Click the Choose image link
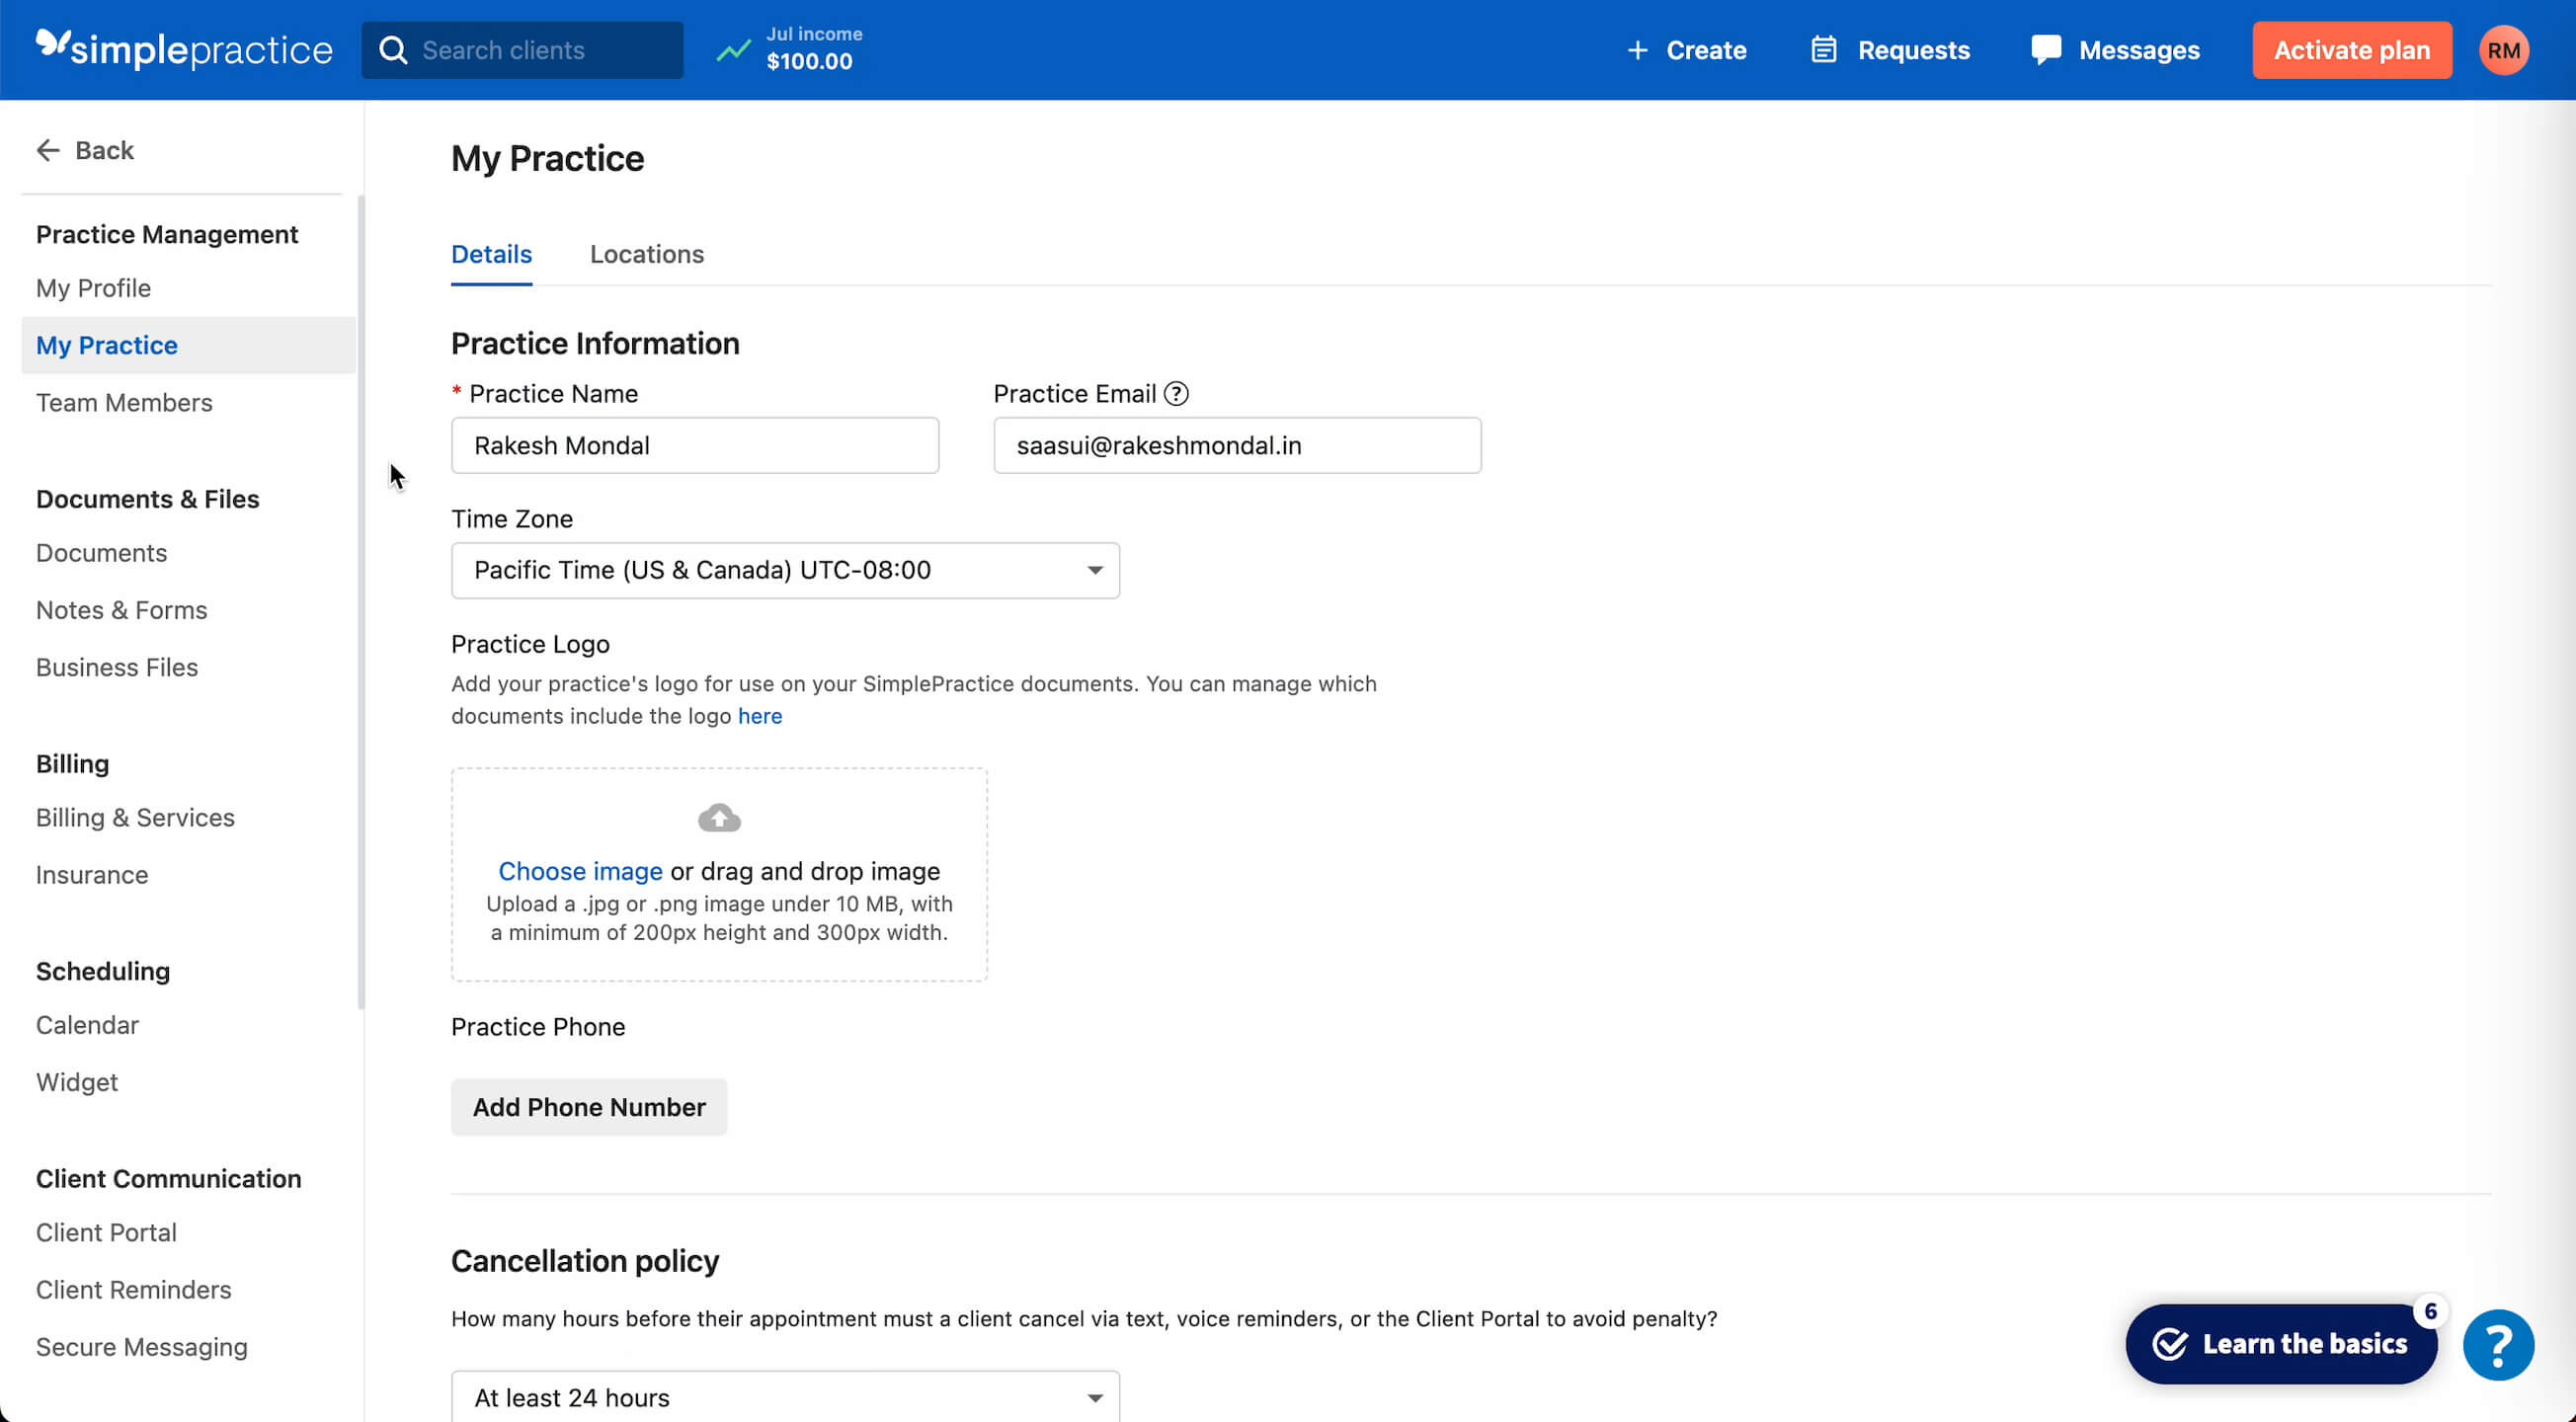Screen dimensions: 2576x1422 point(580,871)
